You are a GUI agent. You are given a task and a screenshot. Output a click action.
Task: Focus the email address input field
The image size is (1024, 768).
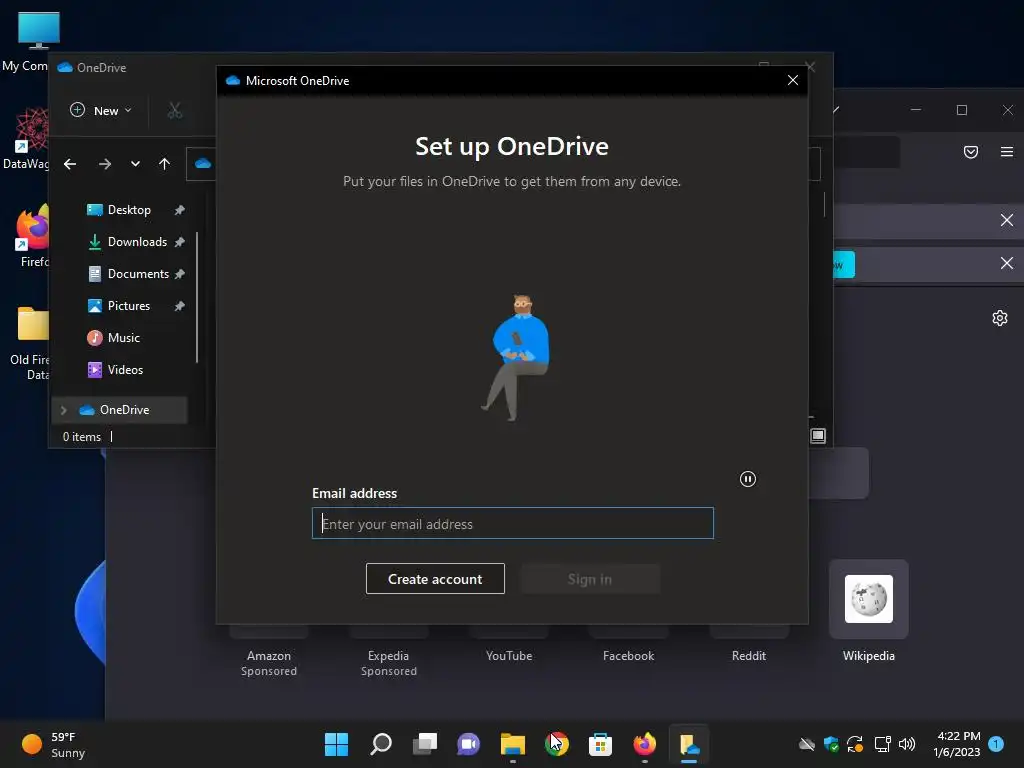pos(513,523)
